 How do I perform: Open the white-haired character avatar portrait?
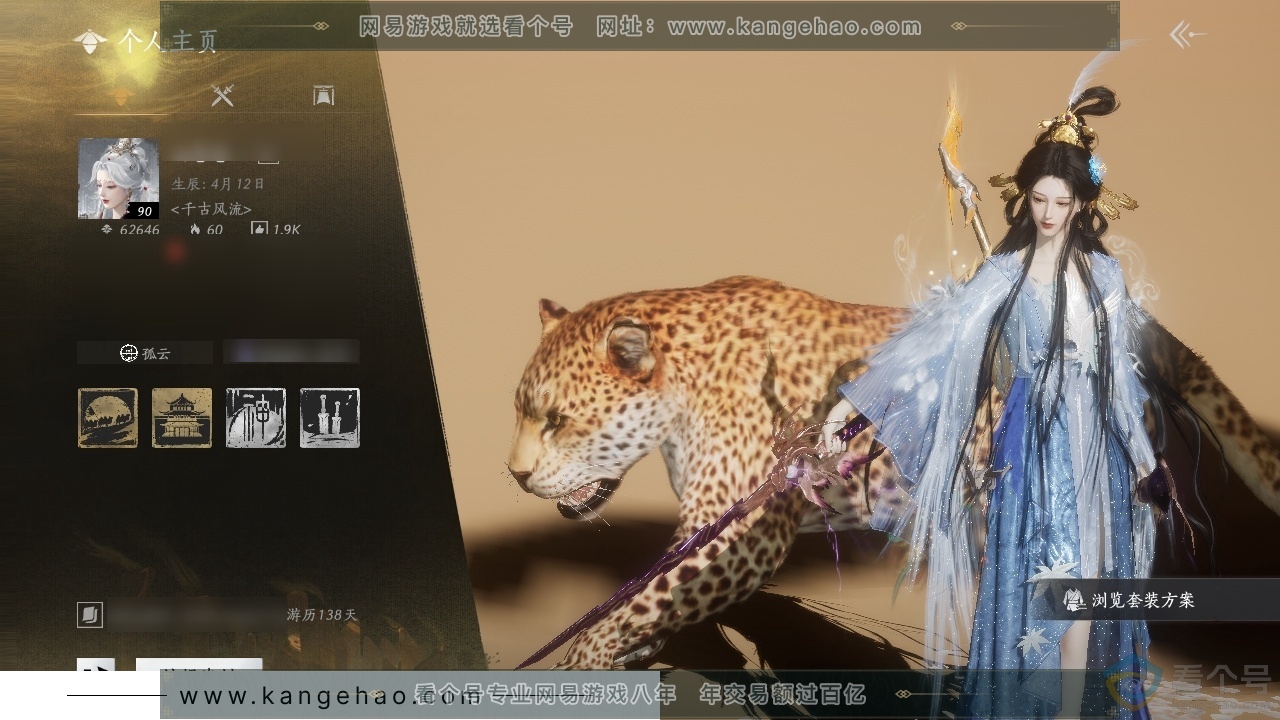tap(118, 178)
